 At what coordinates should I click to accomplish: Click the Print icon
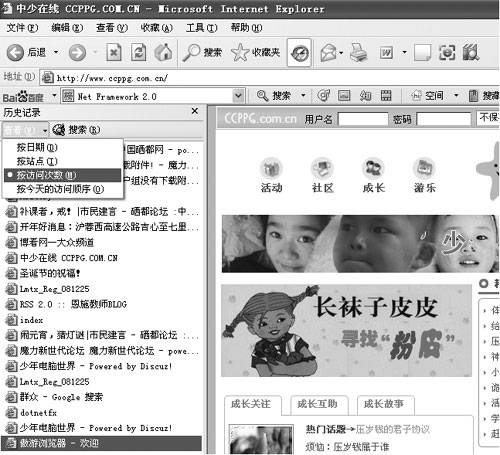(358, 53)
